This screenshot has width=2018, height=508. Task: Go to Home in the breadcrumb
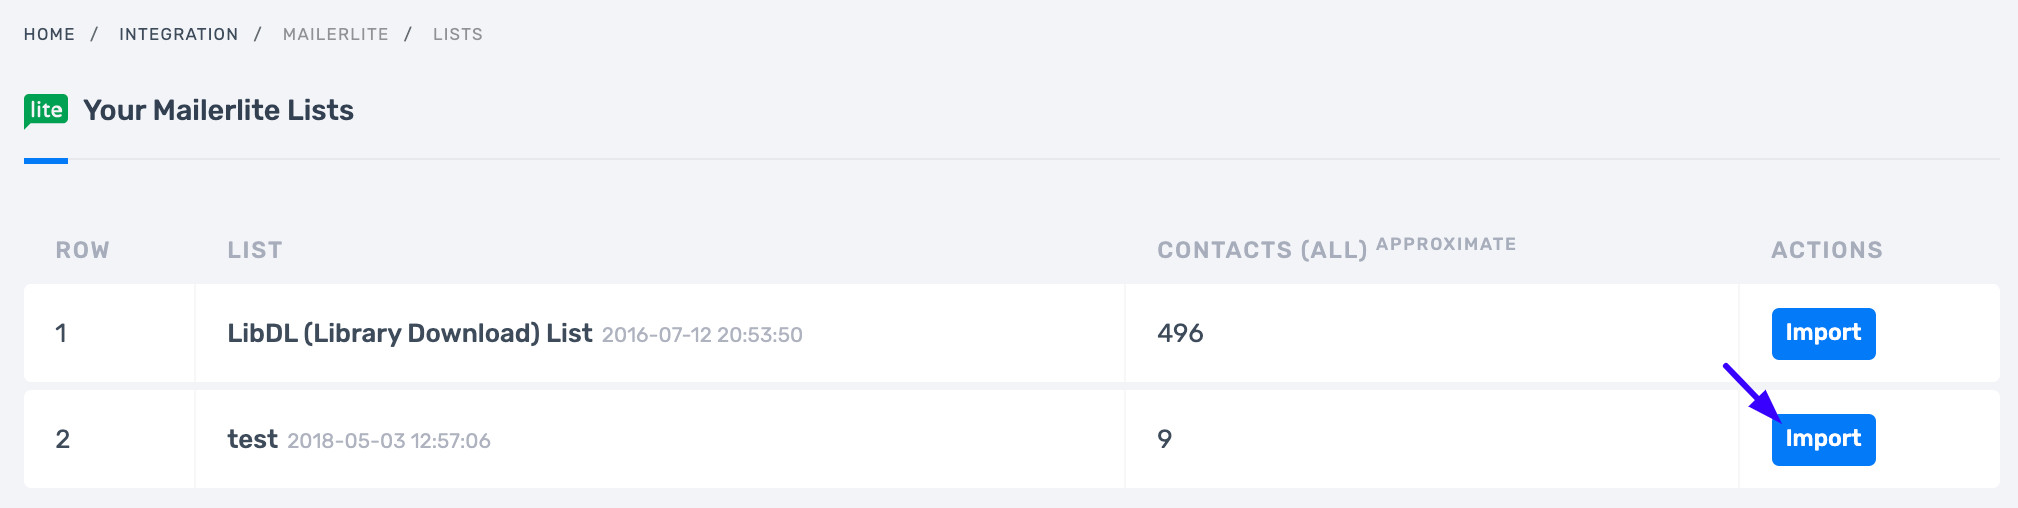coord(49,34)
